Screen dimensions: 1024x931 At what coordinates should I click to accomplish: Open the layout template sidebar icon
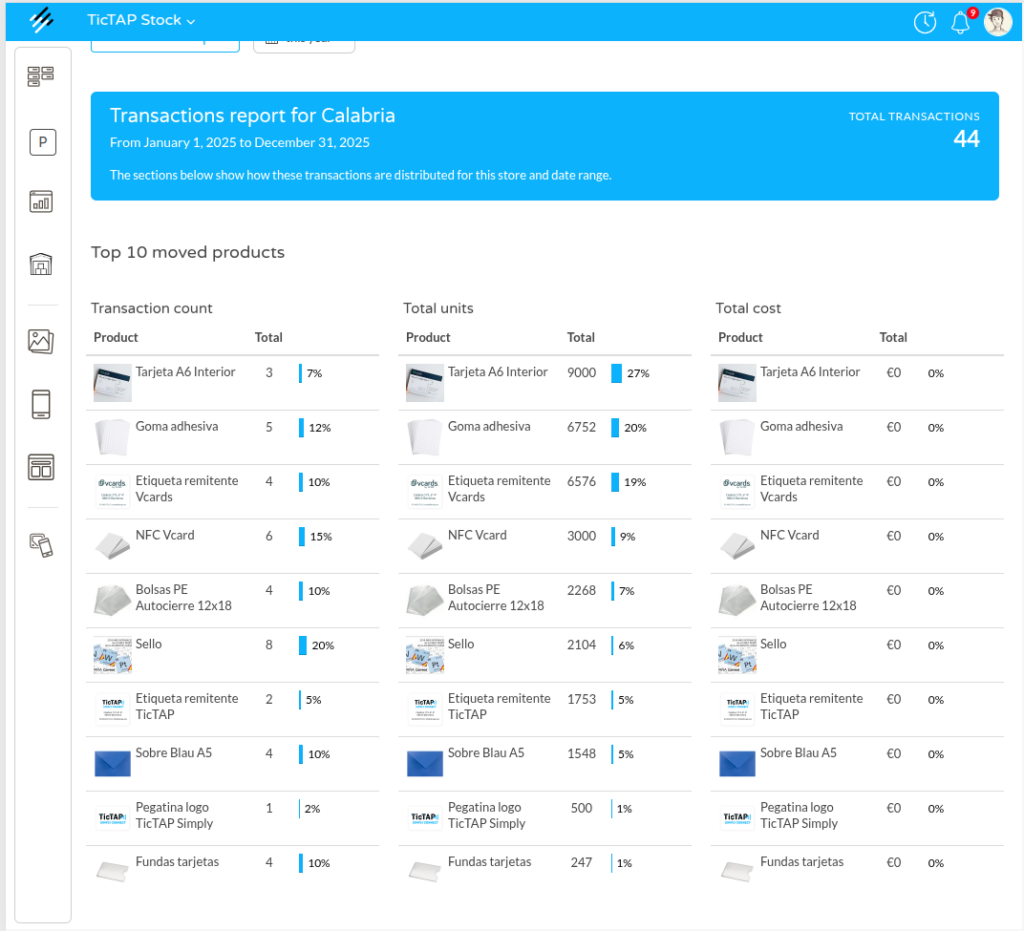click(41, 467)
